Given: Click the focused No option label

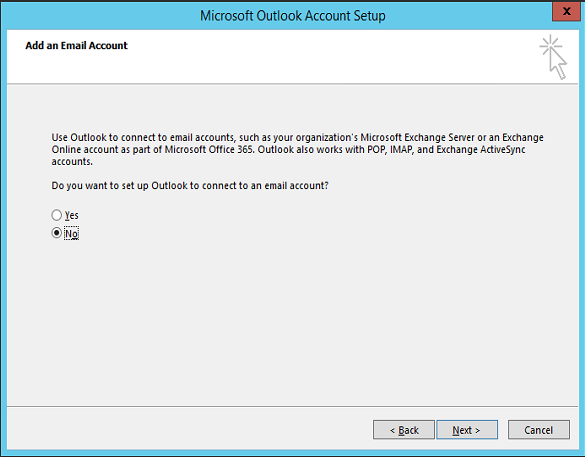Looking at the screenshot, I should coord(71,234).
